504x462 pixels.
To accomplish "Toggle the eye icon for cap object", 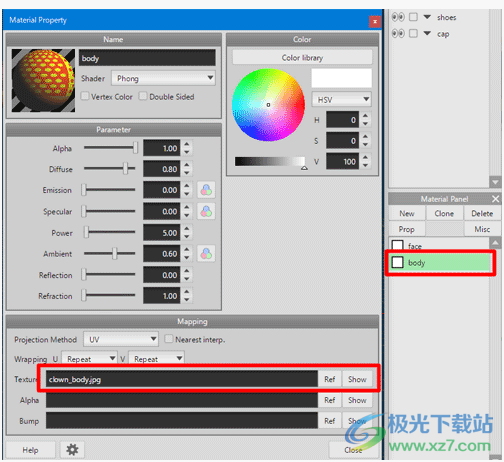I will 398,34.
